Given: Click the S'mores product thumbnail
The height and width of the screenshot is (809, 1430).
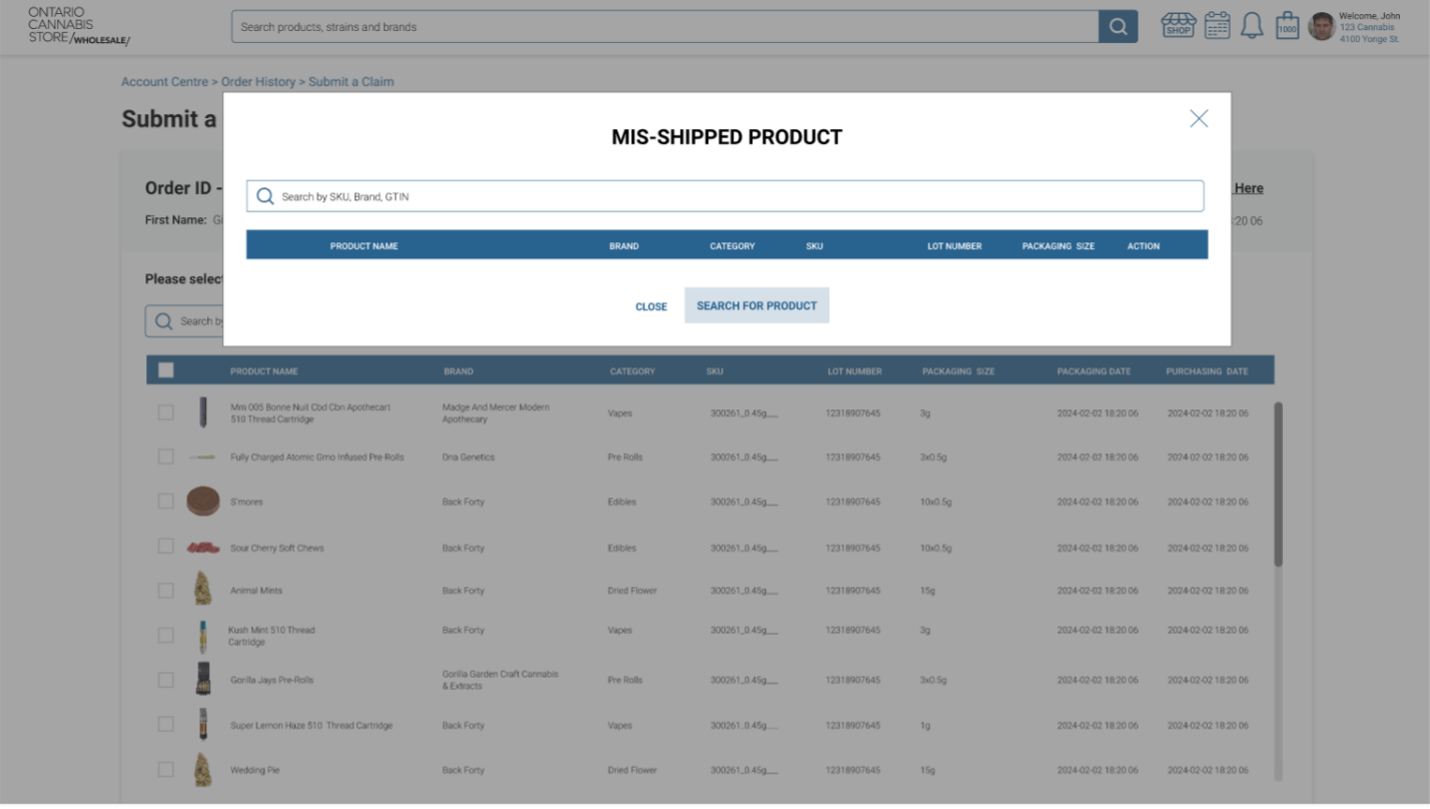Looking at the screenshot, I should (x=203, y=501).
